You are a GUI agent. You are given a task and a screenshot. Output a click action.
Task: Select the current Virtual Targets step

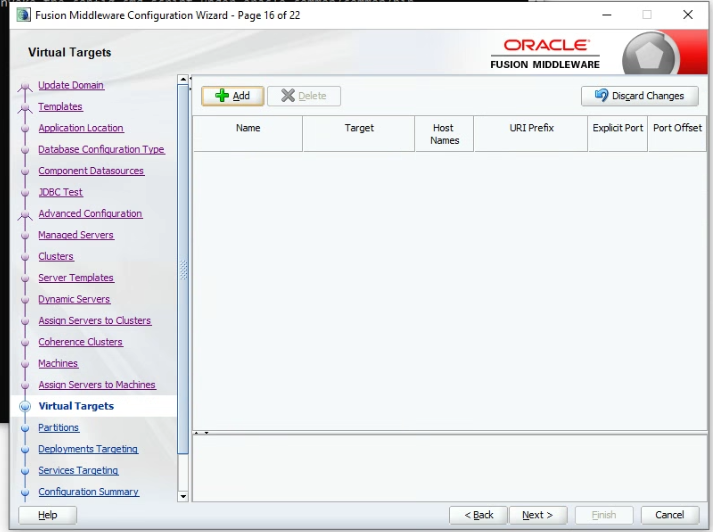(76, 406)
